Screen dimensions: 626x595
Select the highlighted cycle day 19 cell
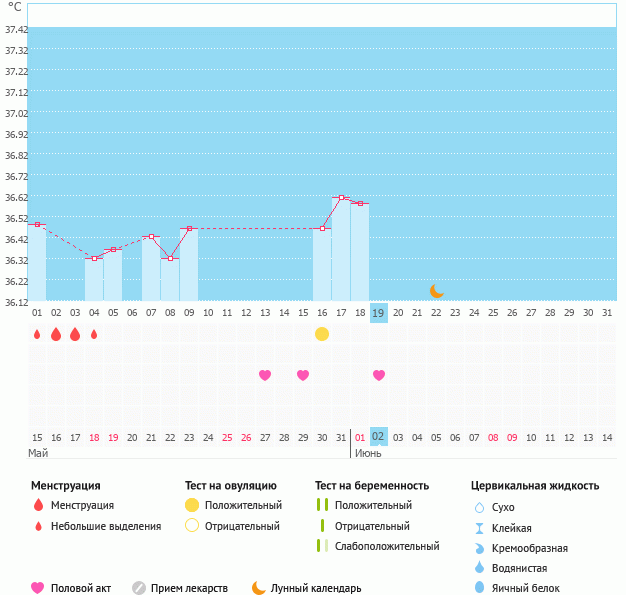pyautogui.click(x=379, y=313)
